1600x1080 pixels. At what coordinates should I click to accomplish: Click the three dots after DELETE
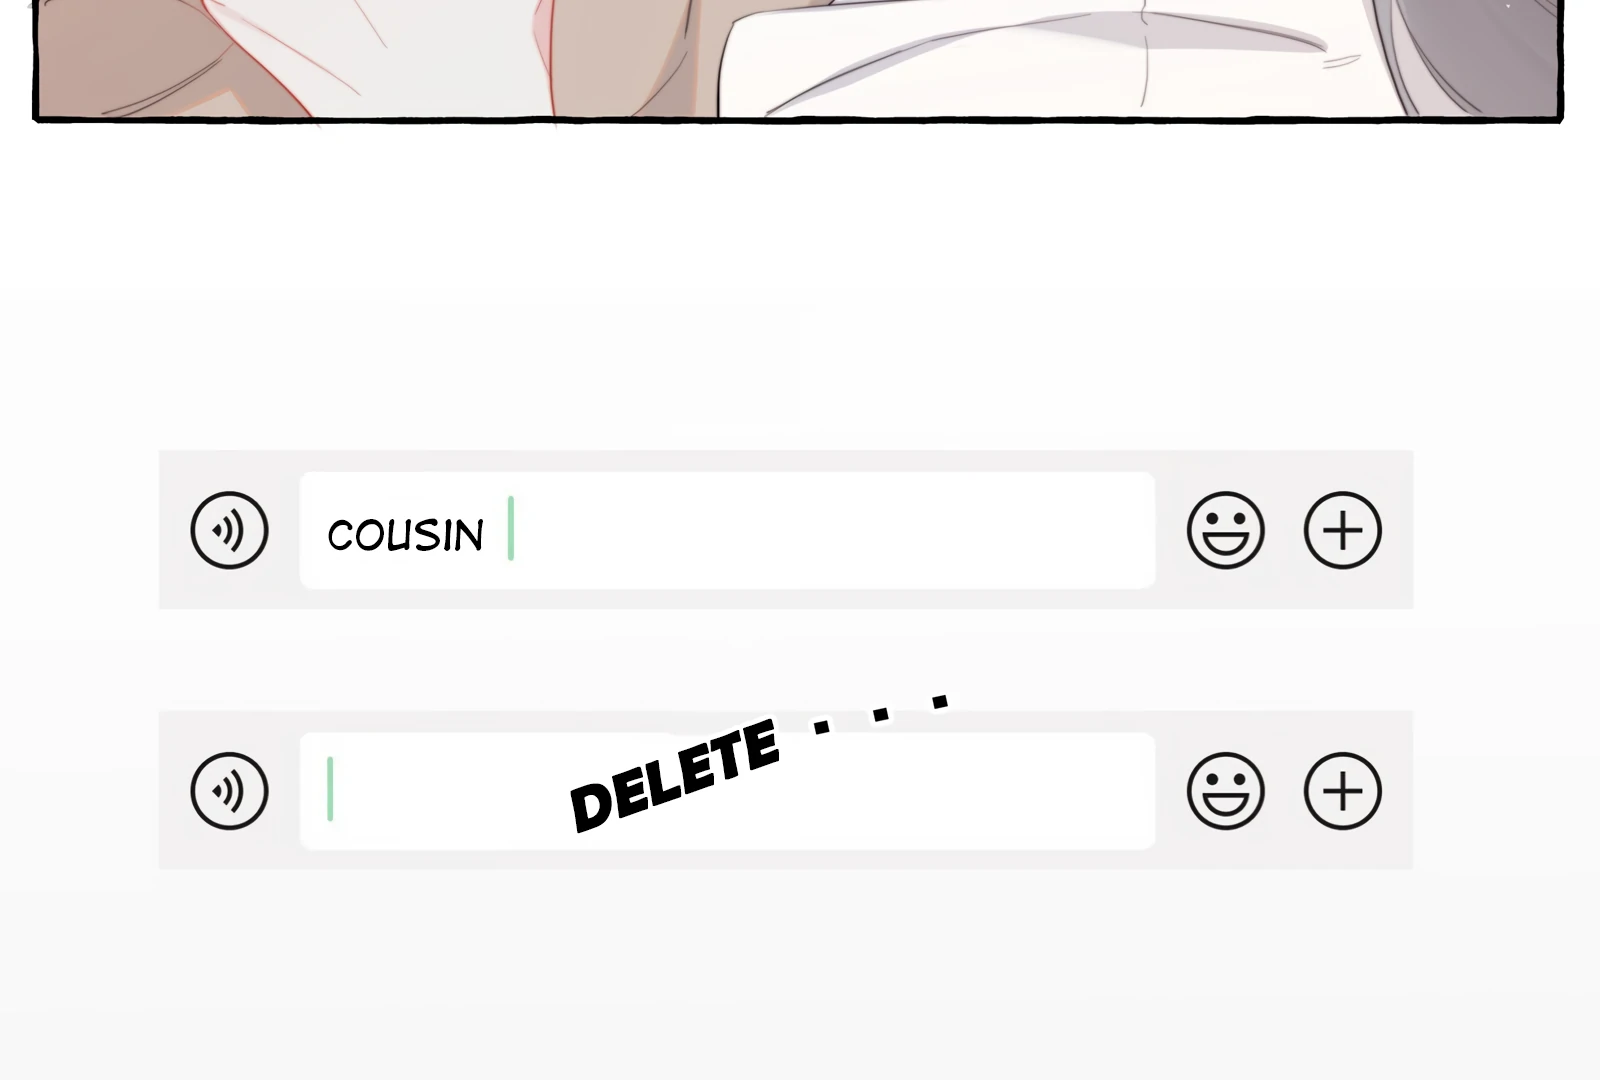[881, 713]
